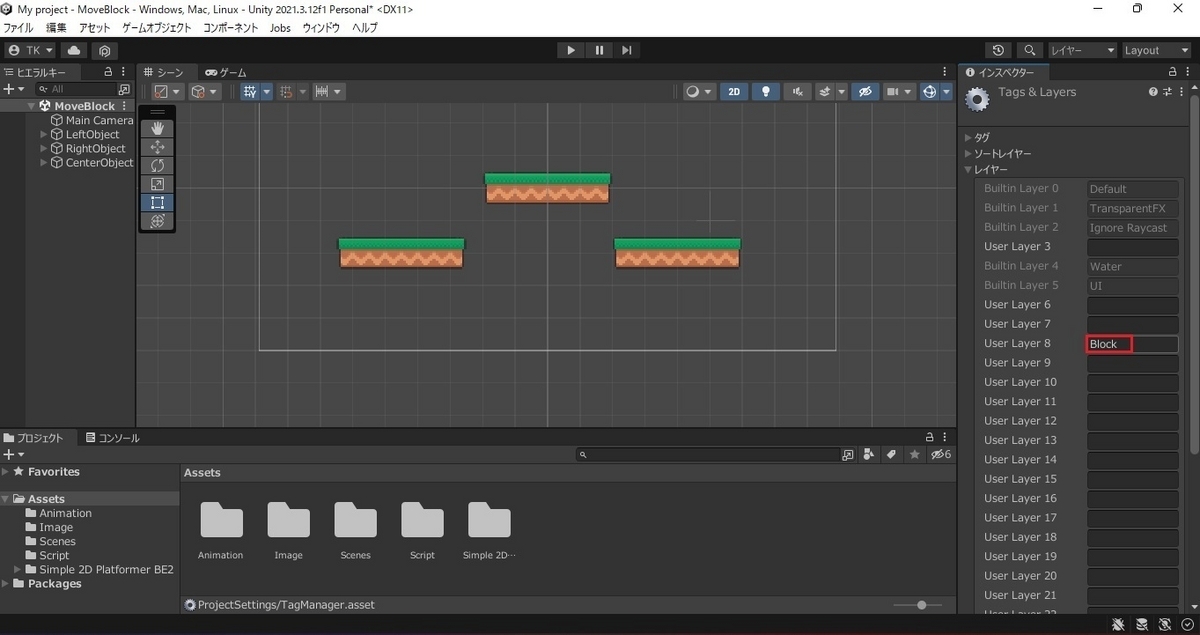Click User Layer 8 field containing Block
Image resolution: width=1200 pixels, height=635 pixels.
(x=1132, y=344)
